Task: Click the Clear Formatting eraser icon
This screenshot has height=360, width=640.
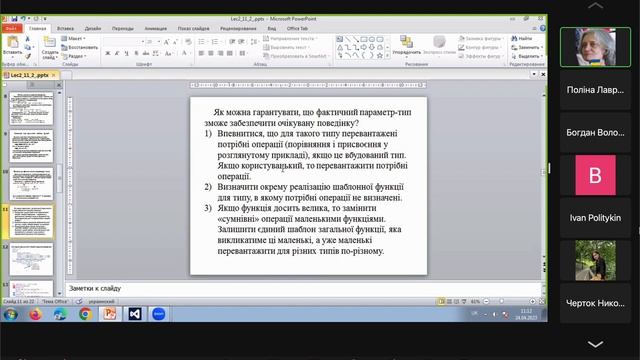Action: (x=188, y=42)
